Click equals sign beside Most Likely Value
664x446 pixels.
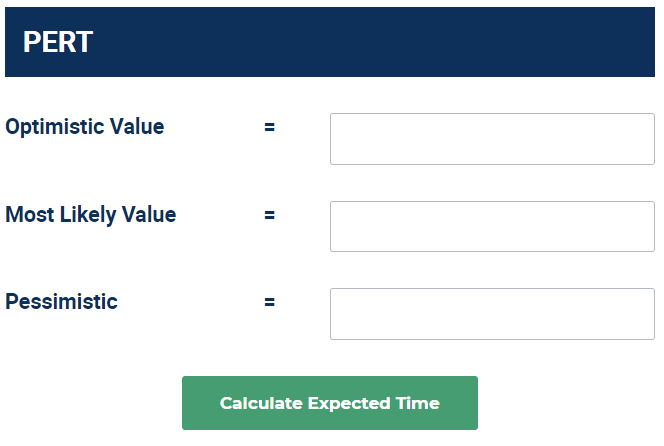[x=269, y=214]
